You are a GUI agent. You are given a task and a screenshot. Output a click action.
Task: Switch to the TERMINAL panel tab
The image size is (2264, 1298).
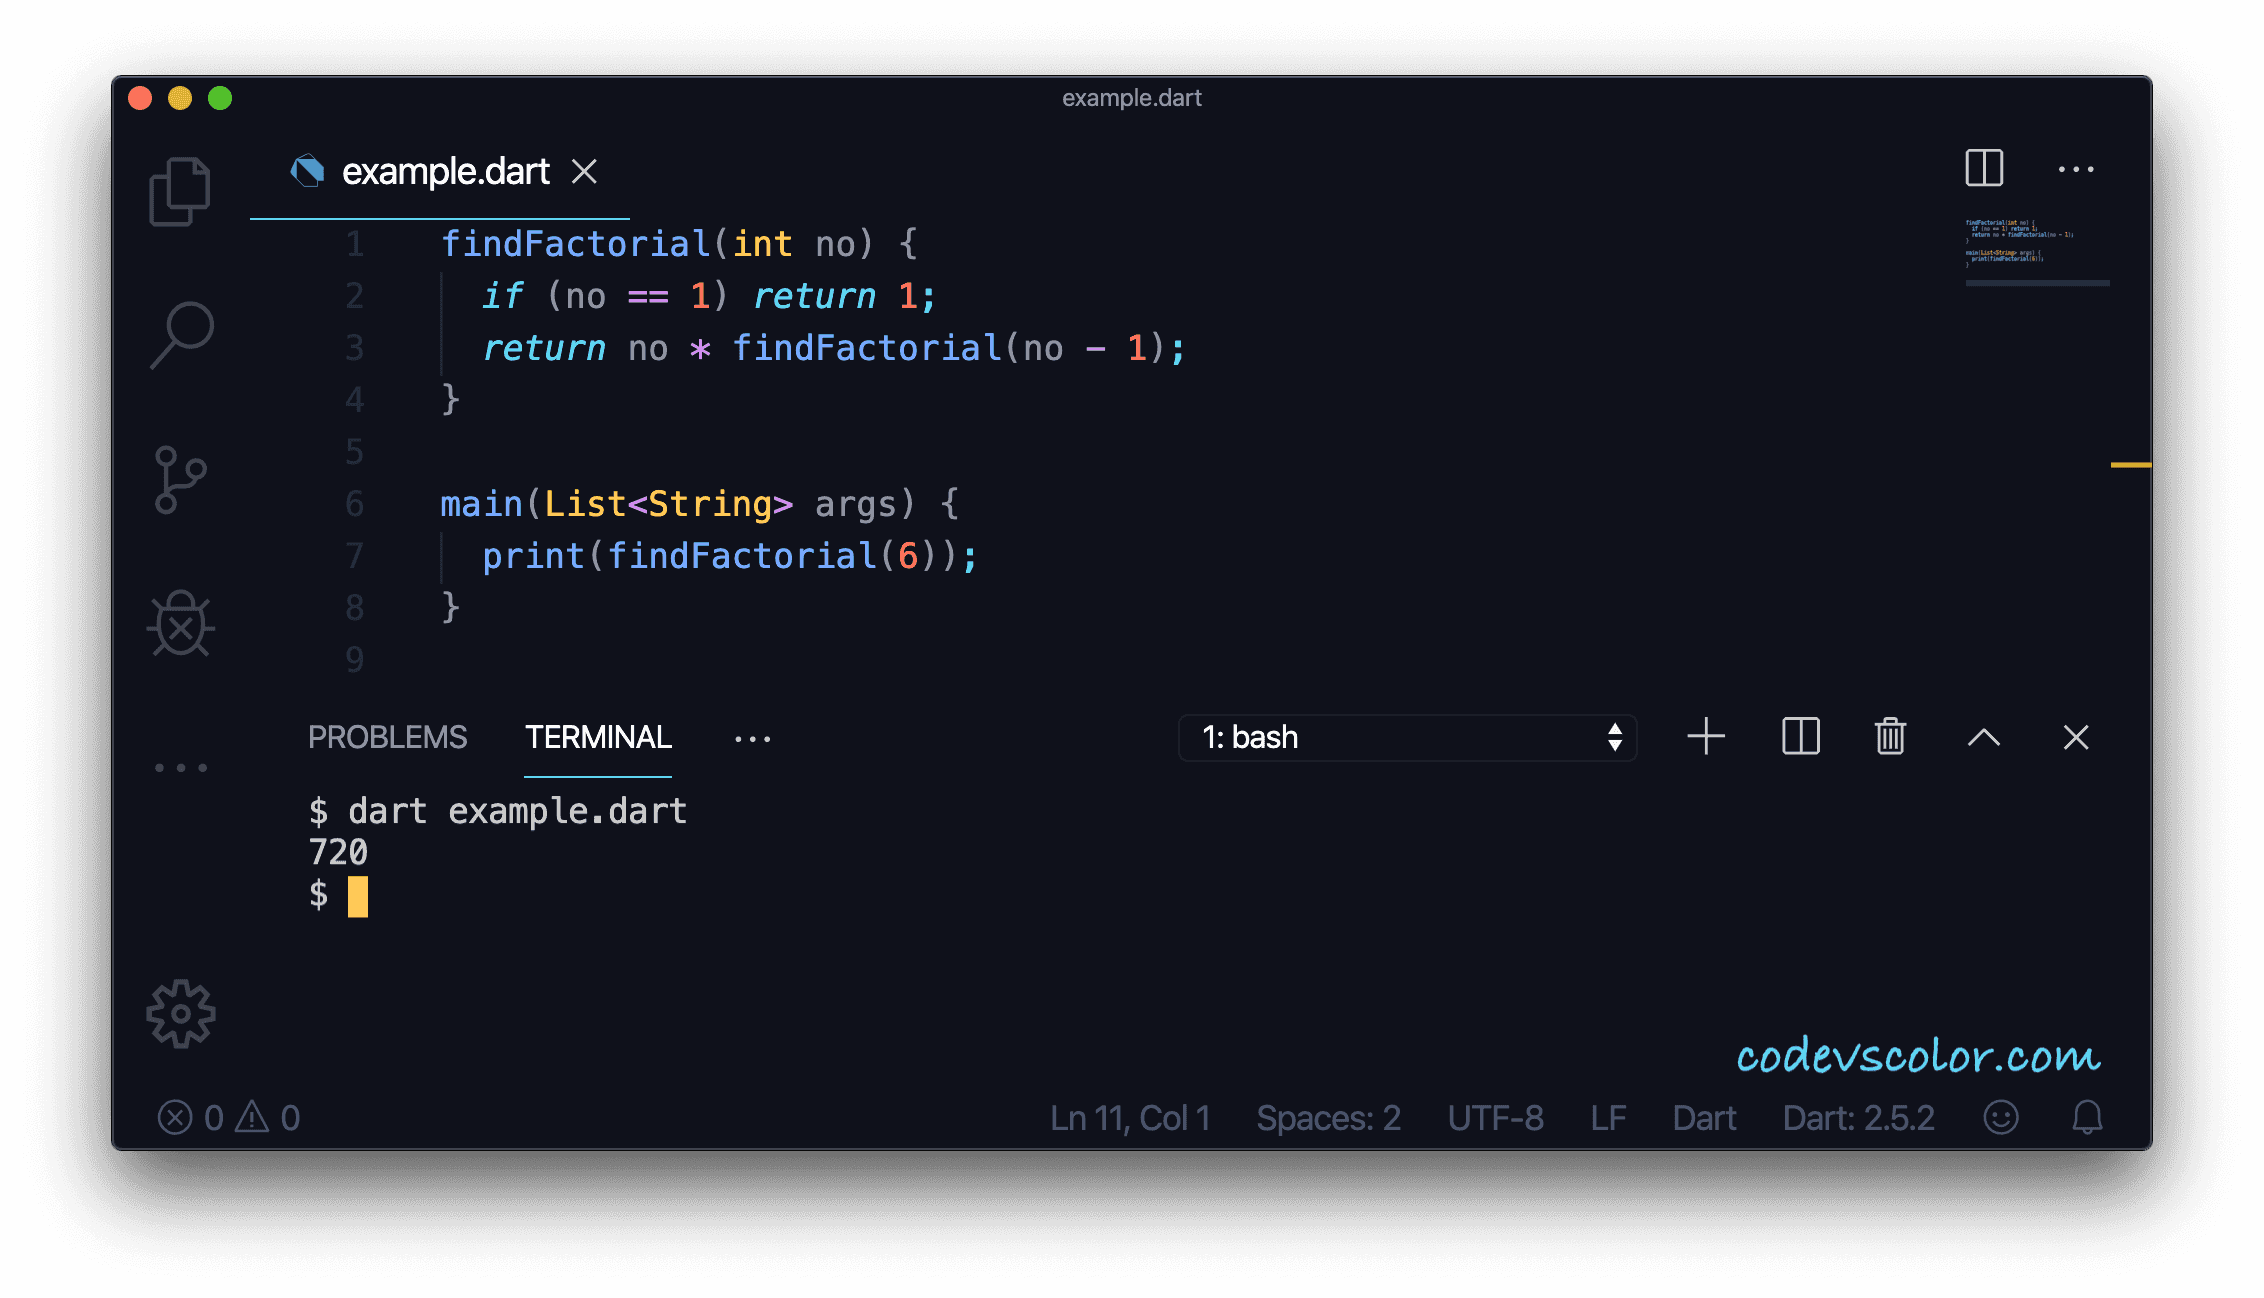pyautogui.click(x=598, y=738)
